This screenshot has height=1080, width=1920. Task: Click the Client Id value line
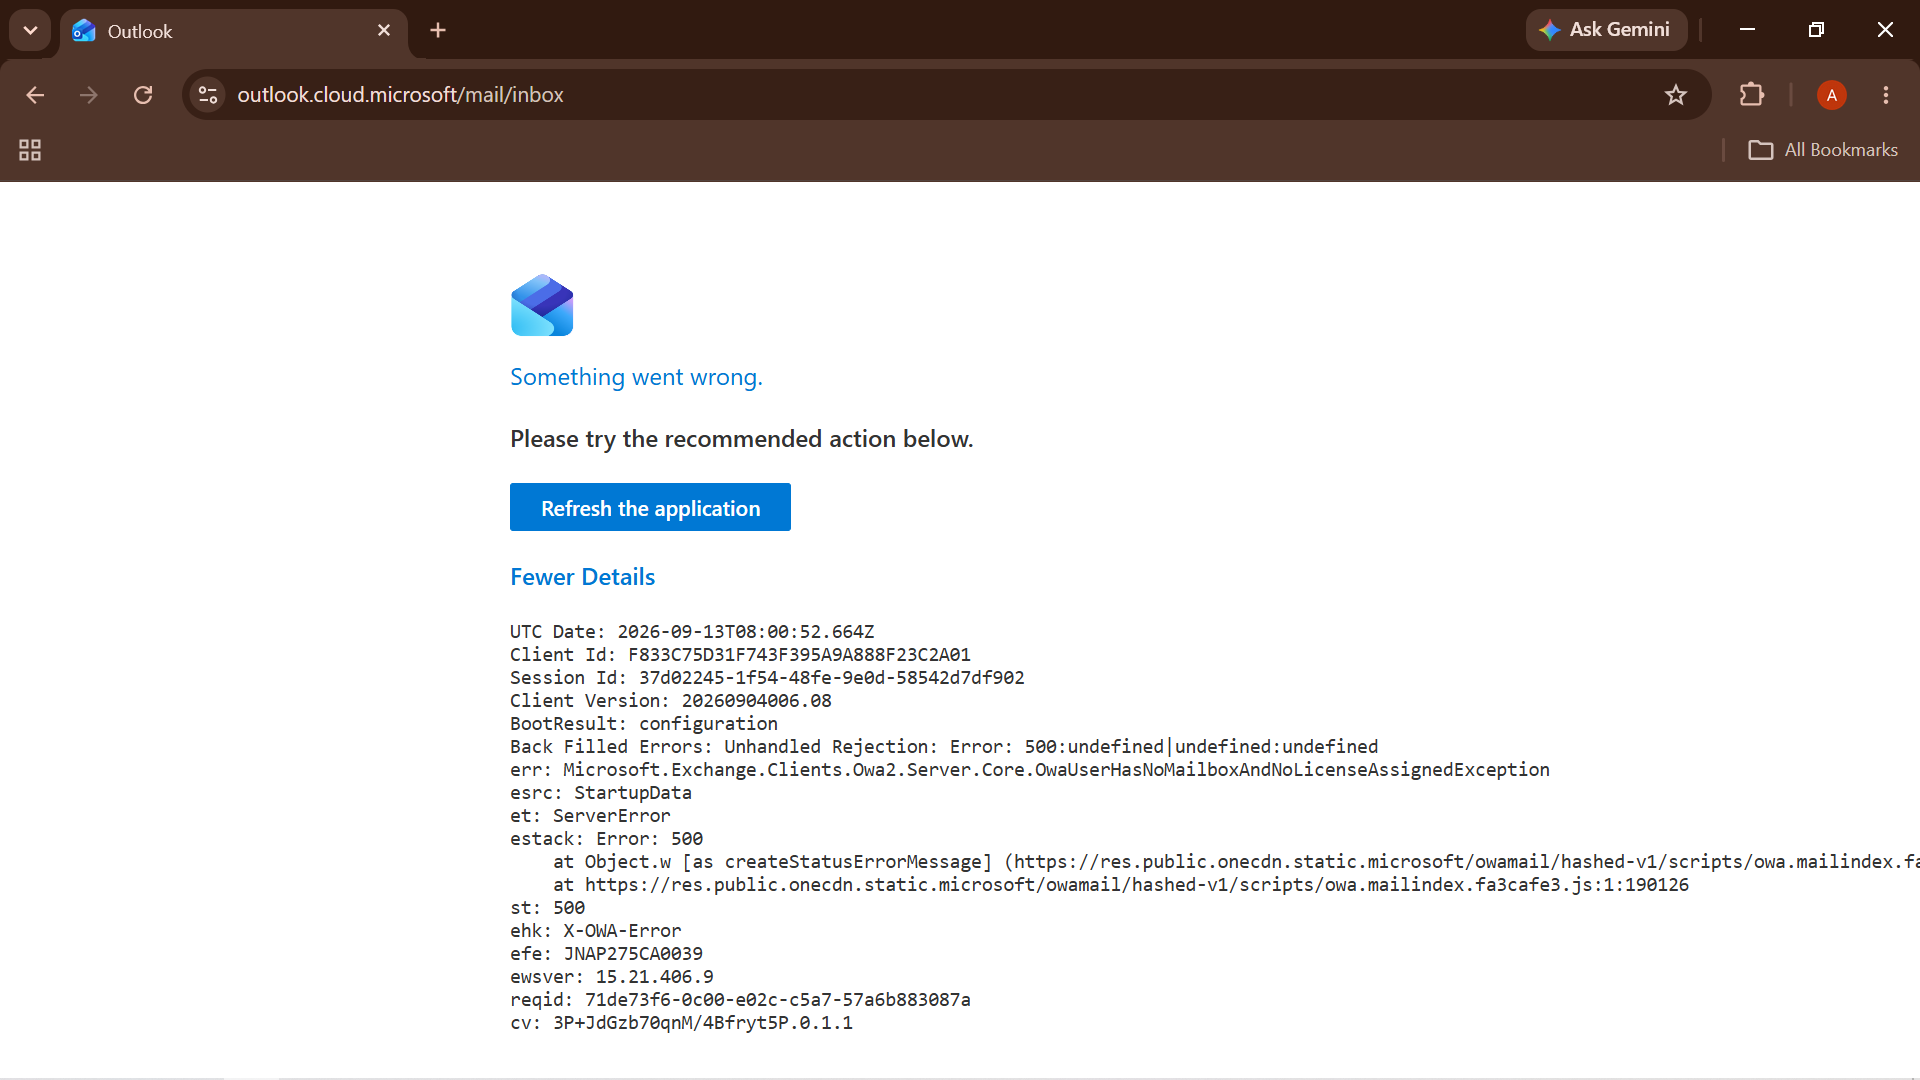[x=740, y=655]
